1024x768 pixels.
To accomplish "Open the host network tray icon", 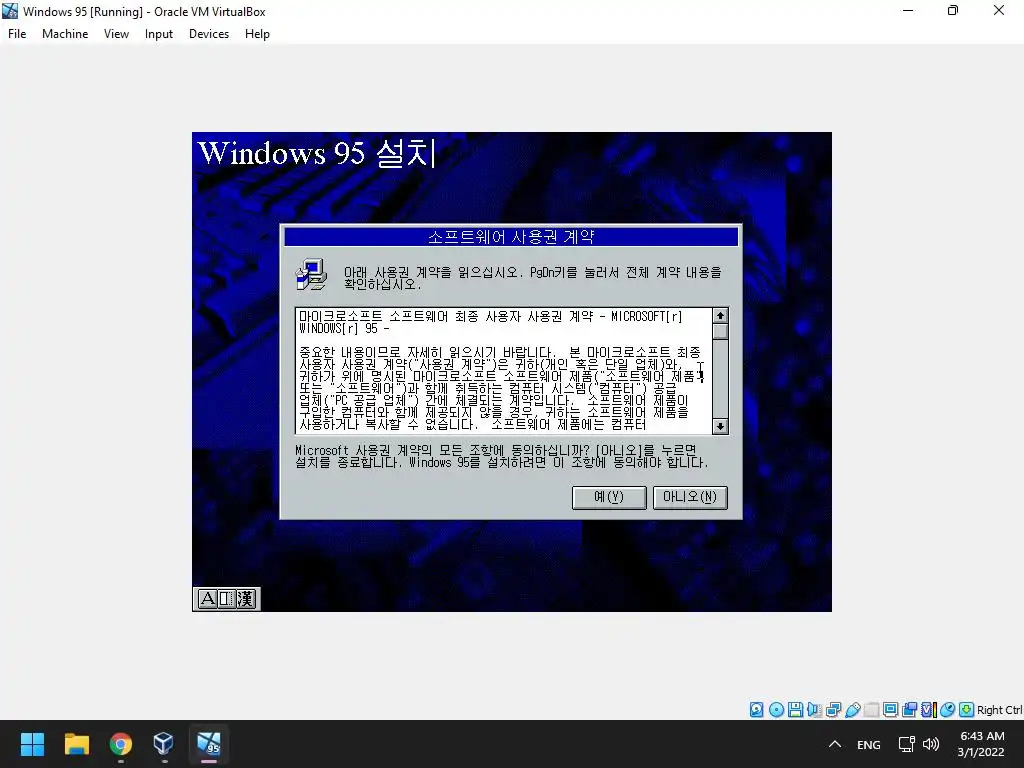I will 906,744.
